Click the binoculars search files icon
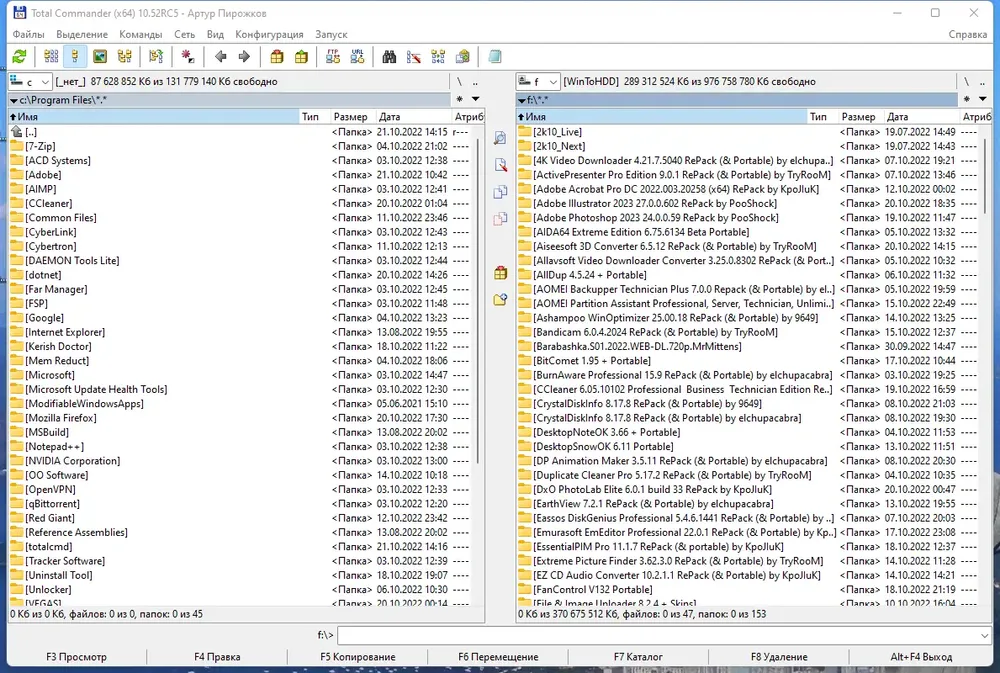The image size is (1000, 673). (x=389, y=57)
